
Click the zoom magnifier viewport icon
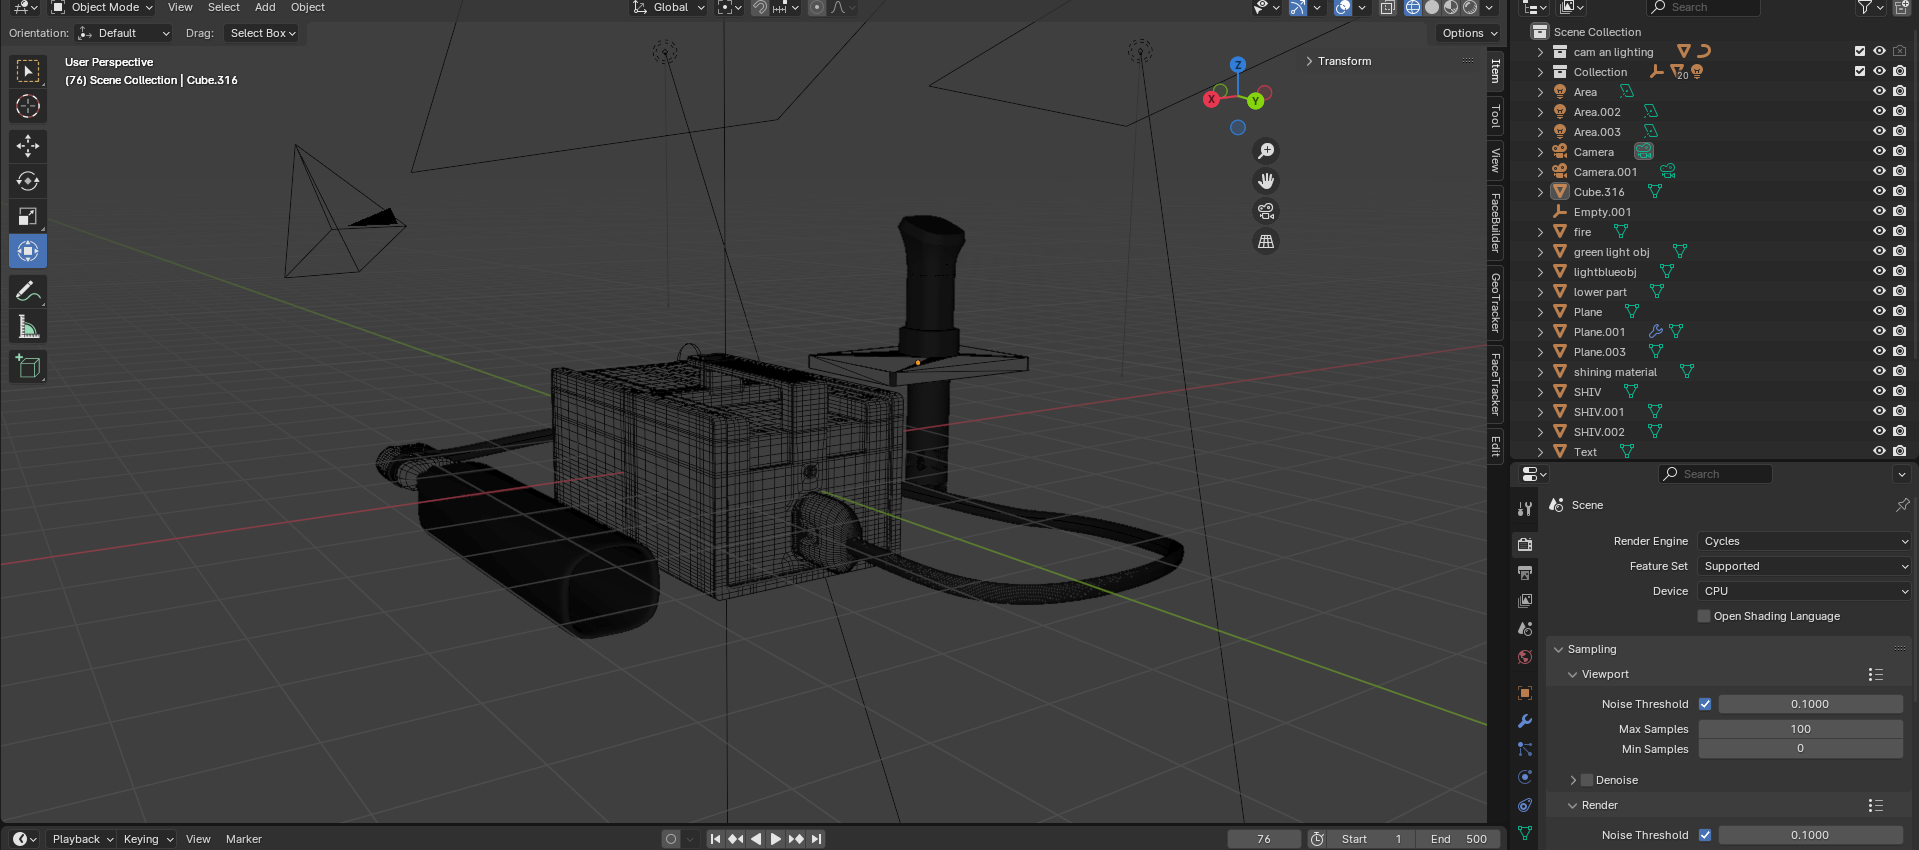pyautogui.click(x=1266, y=151)
